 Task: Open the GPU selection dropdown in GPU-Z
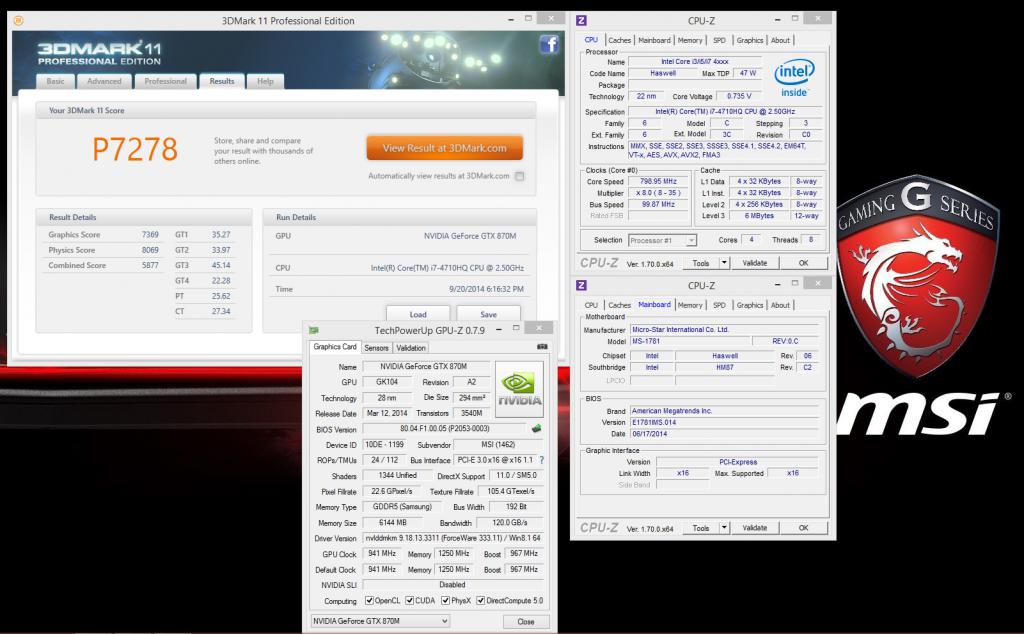click(x=379, y=621)
